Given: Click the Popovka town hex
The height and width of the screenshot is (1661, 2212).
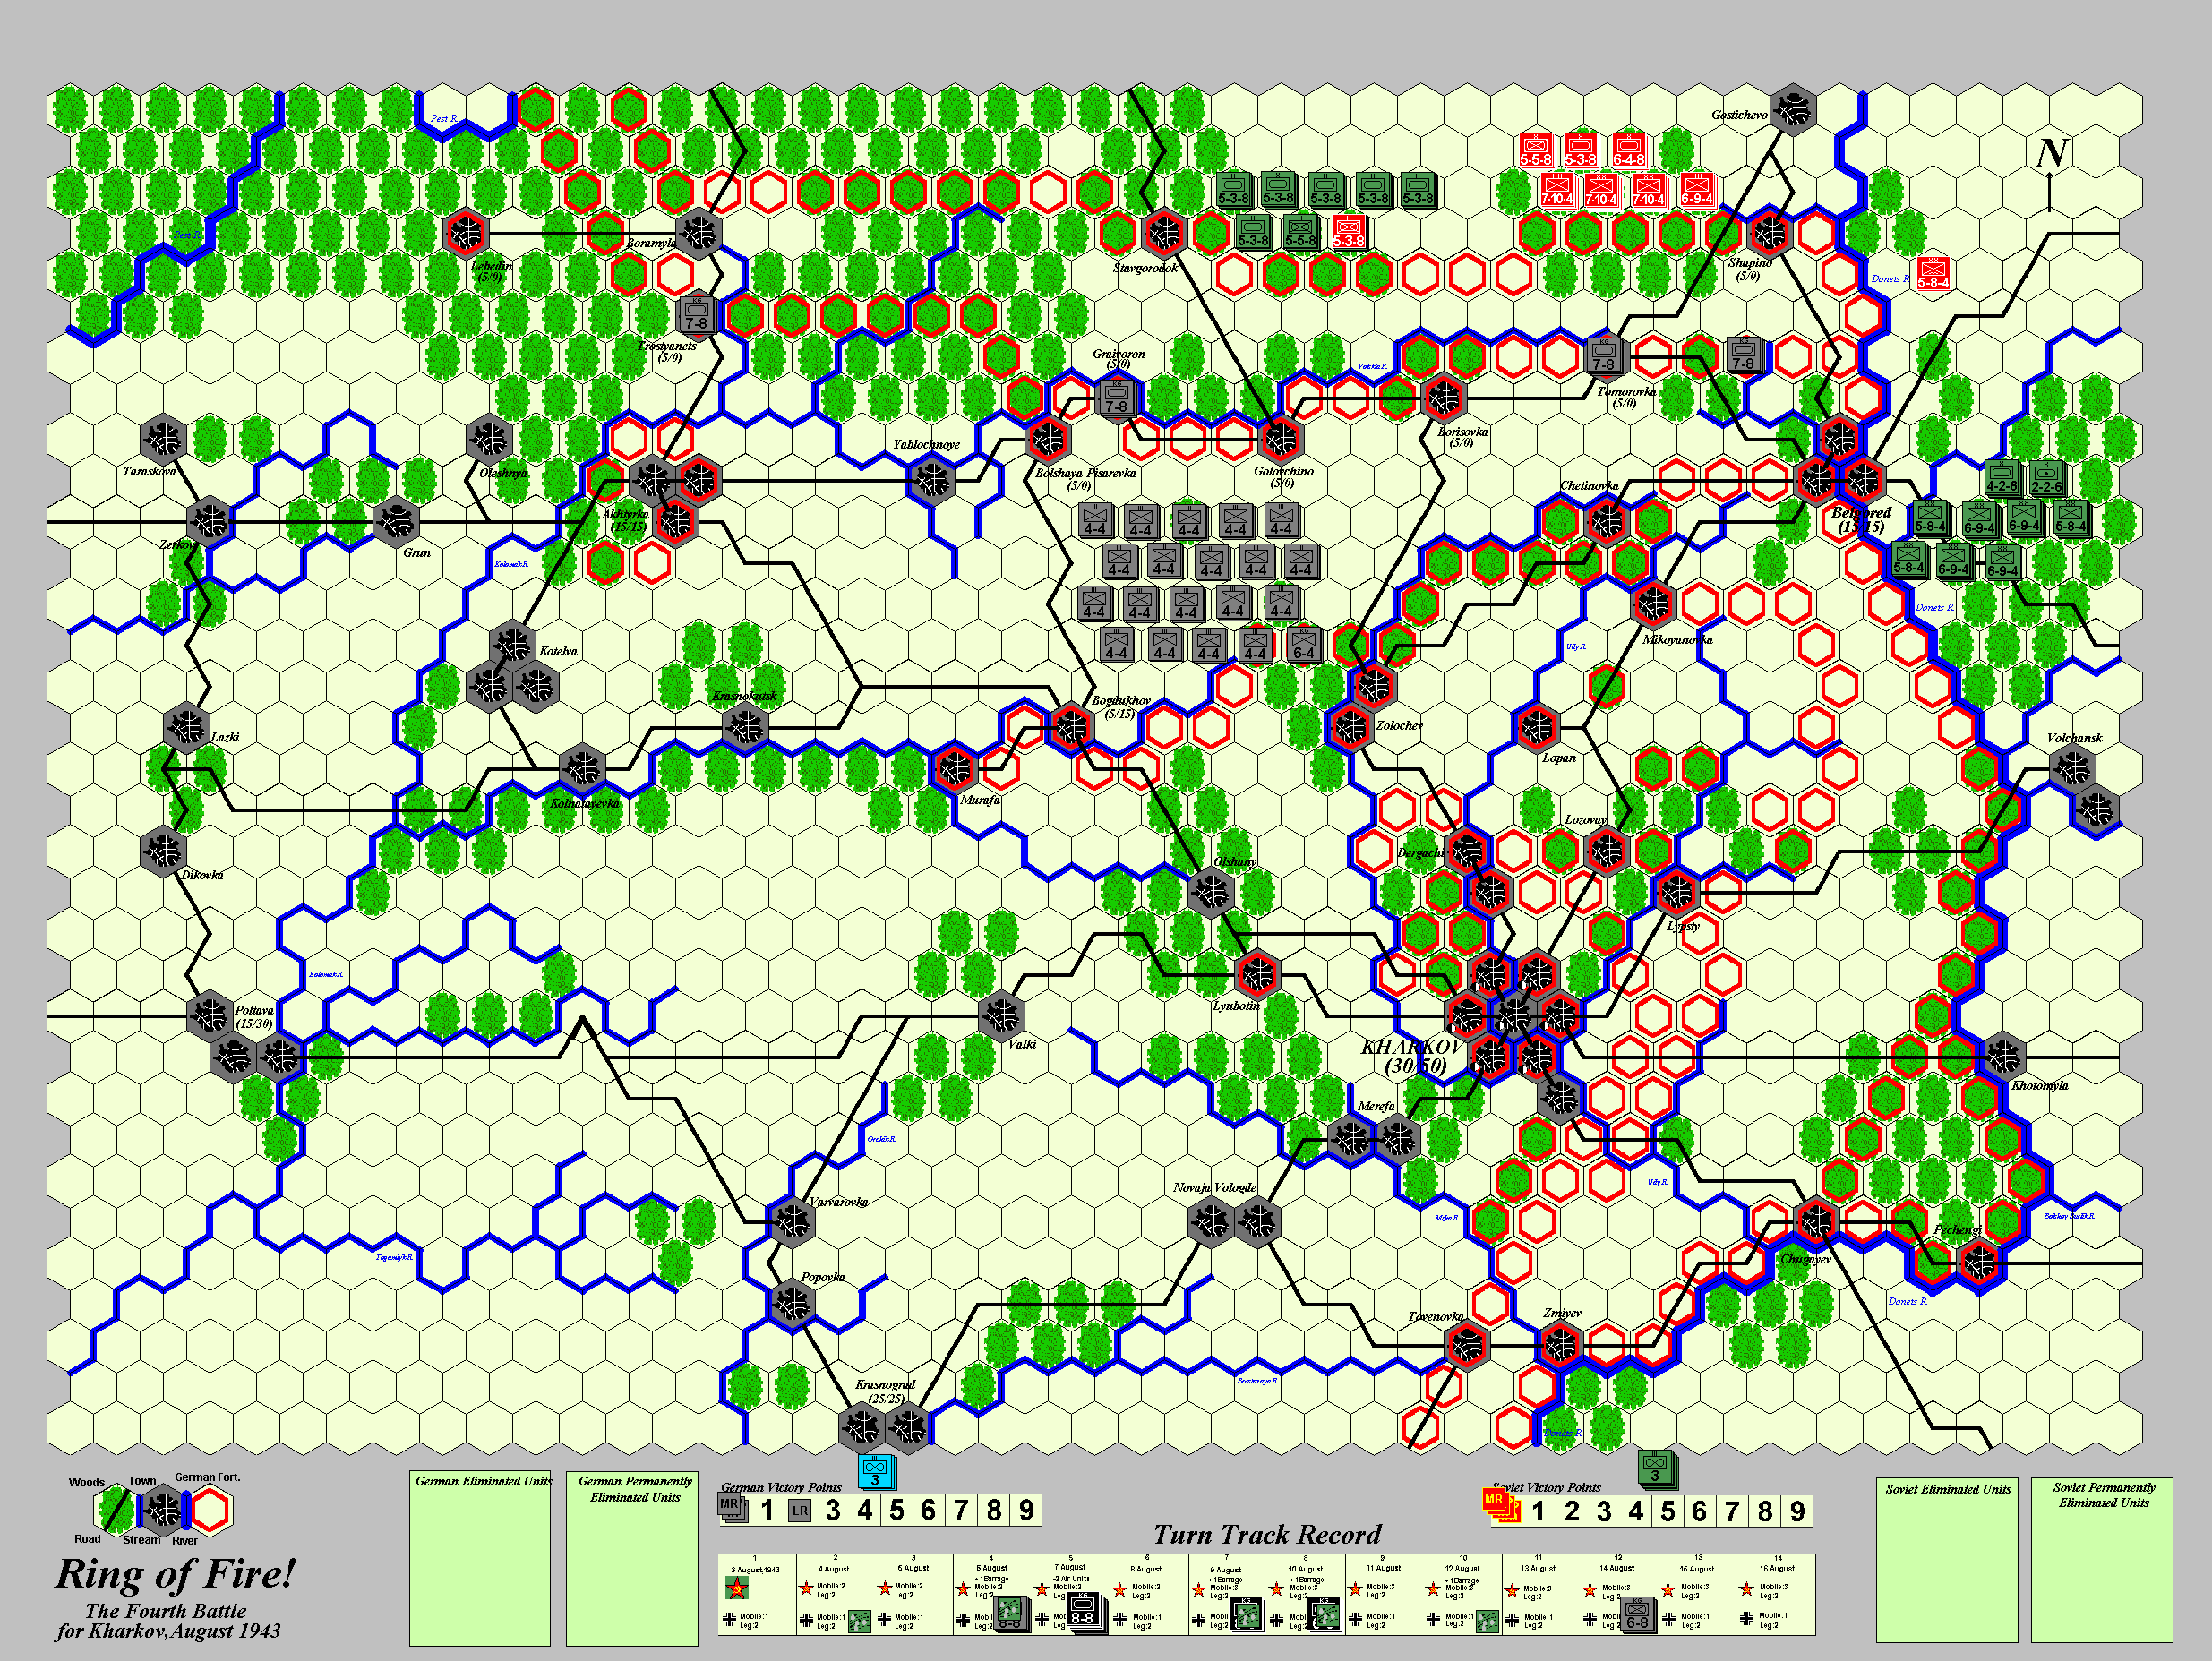Looking at the screenshot, I should coord(792,1304).
